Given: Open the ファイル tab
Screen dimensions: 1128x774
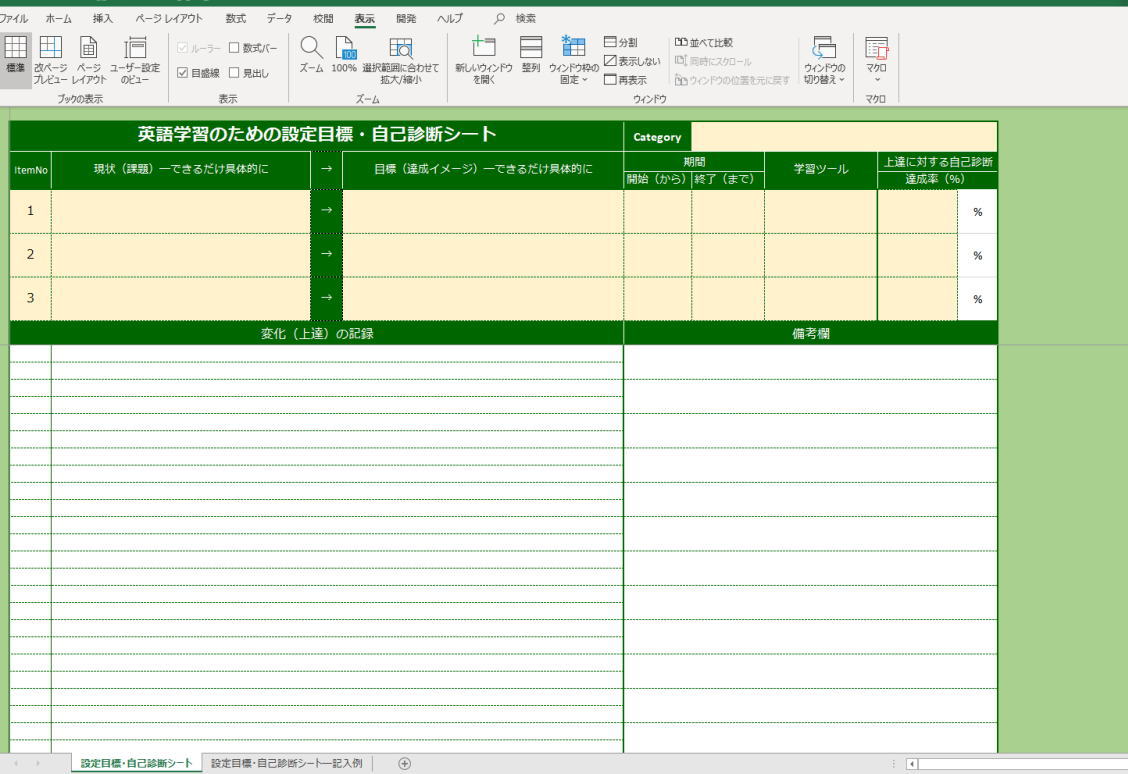Looking at the screenshot, I should pyautogui.click(x=14, y=18).
